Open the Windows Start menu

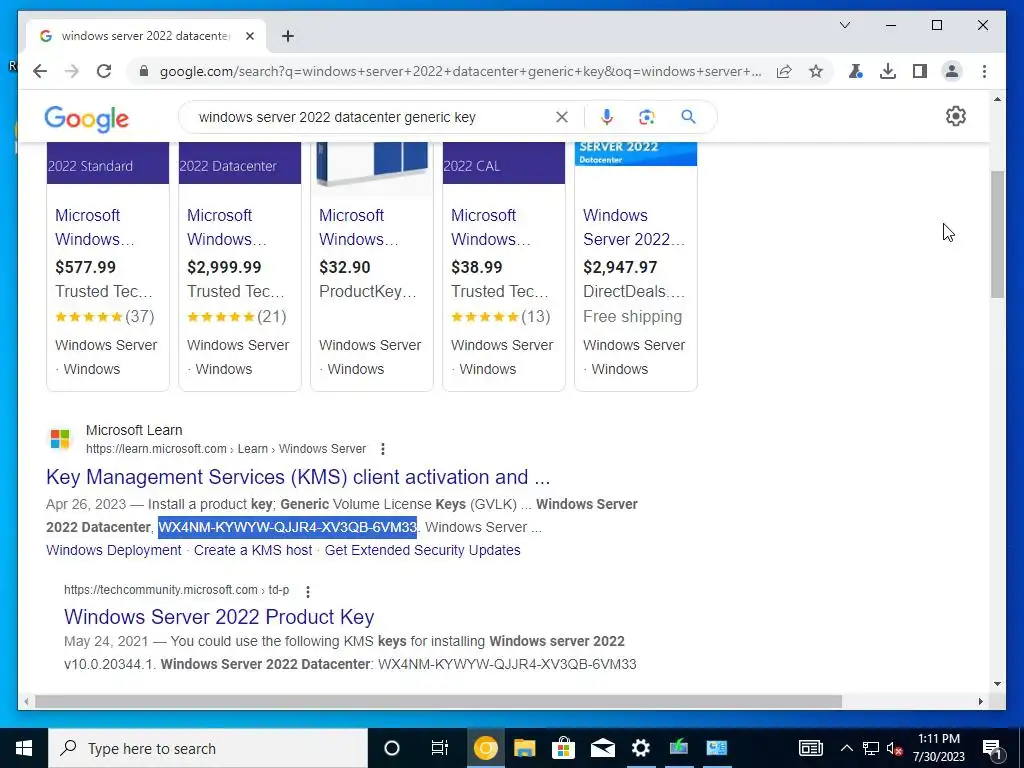point(24,748)
